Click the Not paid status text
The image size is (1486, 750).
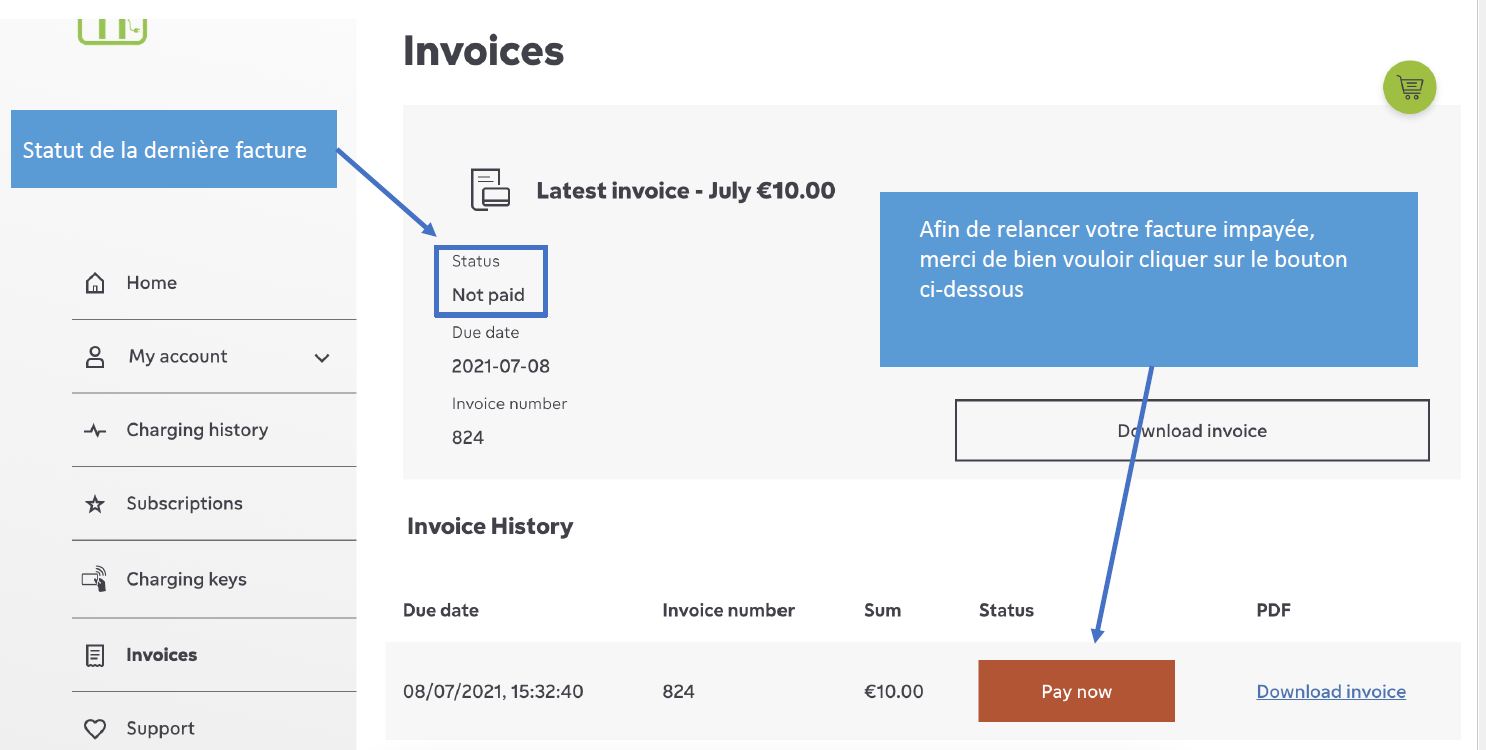click(488, 295)
